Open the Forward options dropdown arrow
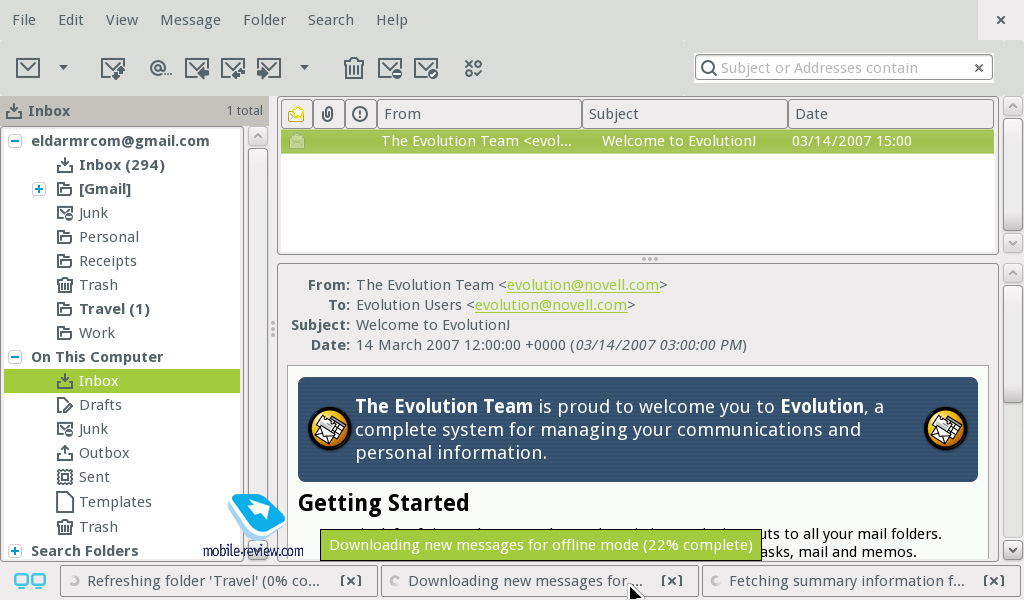The height and width of the screenshot is (600, 1024). 304,67
